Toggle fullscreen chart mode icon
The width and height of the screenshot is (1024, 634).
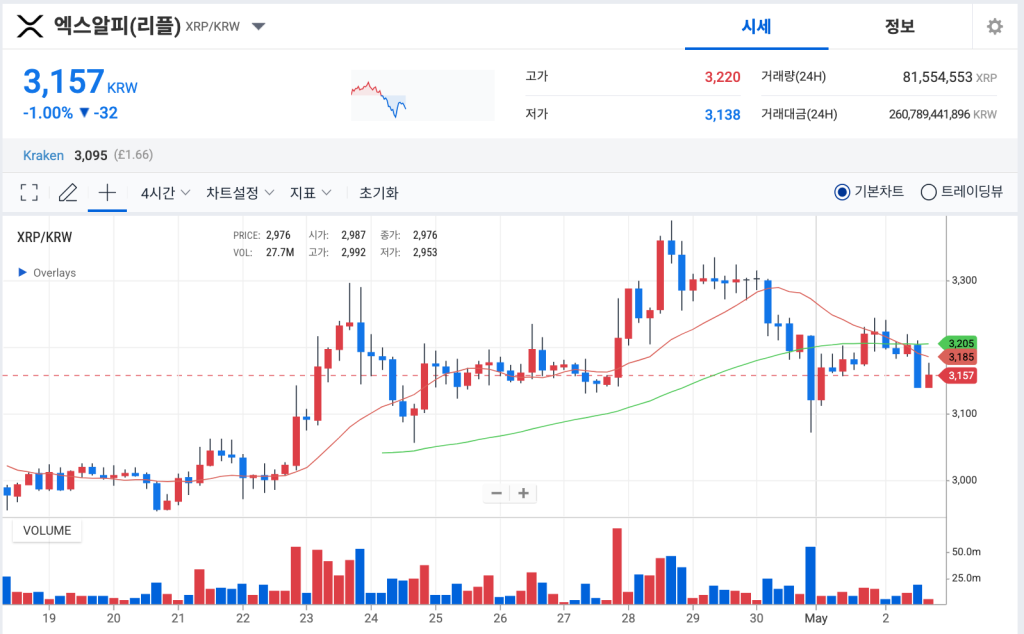(29, 192)
